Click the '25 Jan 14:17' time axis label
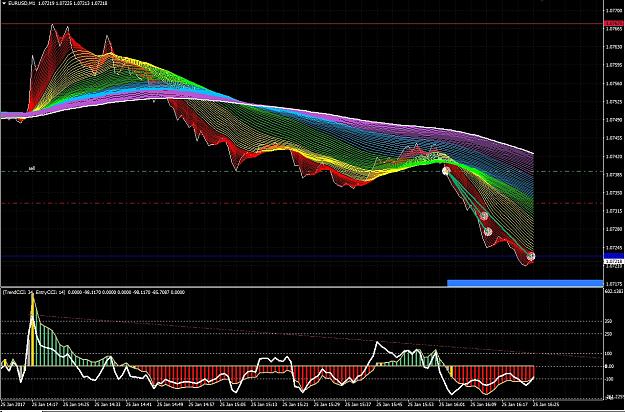625x412 pixels. pos(45,404)
